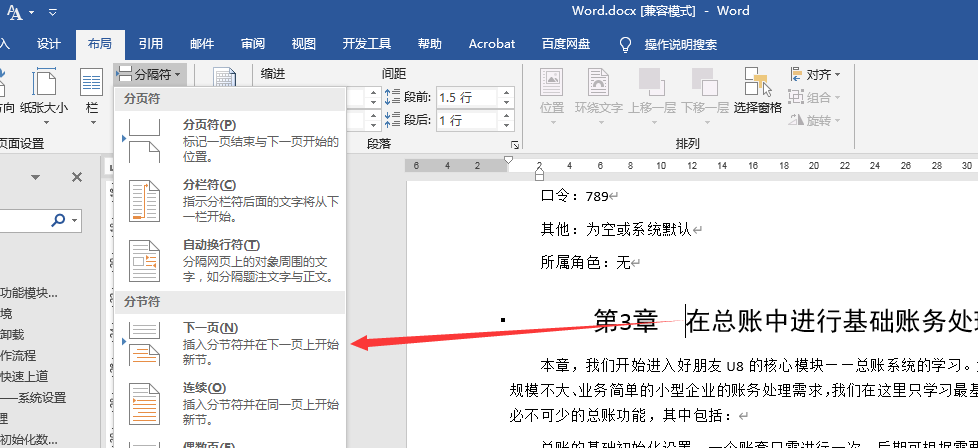This screenshot has width=978, height=448.
Task: Open the 纸张大小 paper size menu
Action: (44, 97)
